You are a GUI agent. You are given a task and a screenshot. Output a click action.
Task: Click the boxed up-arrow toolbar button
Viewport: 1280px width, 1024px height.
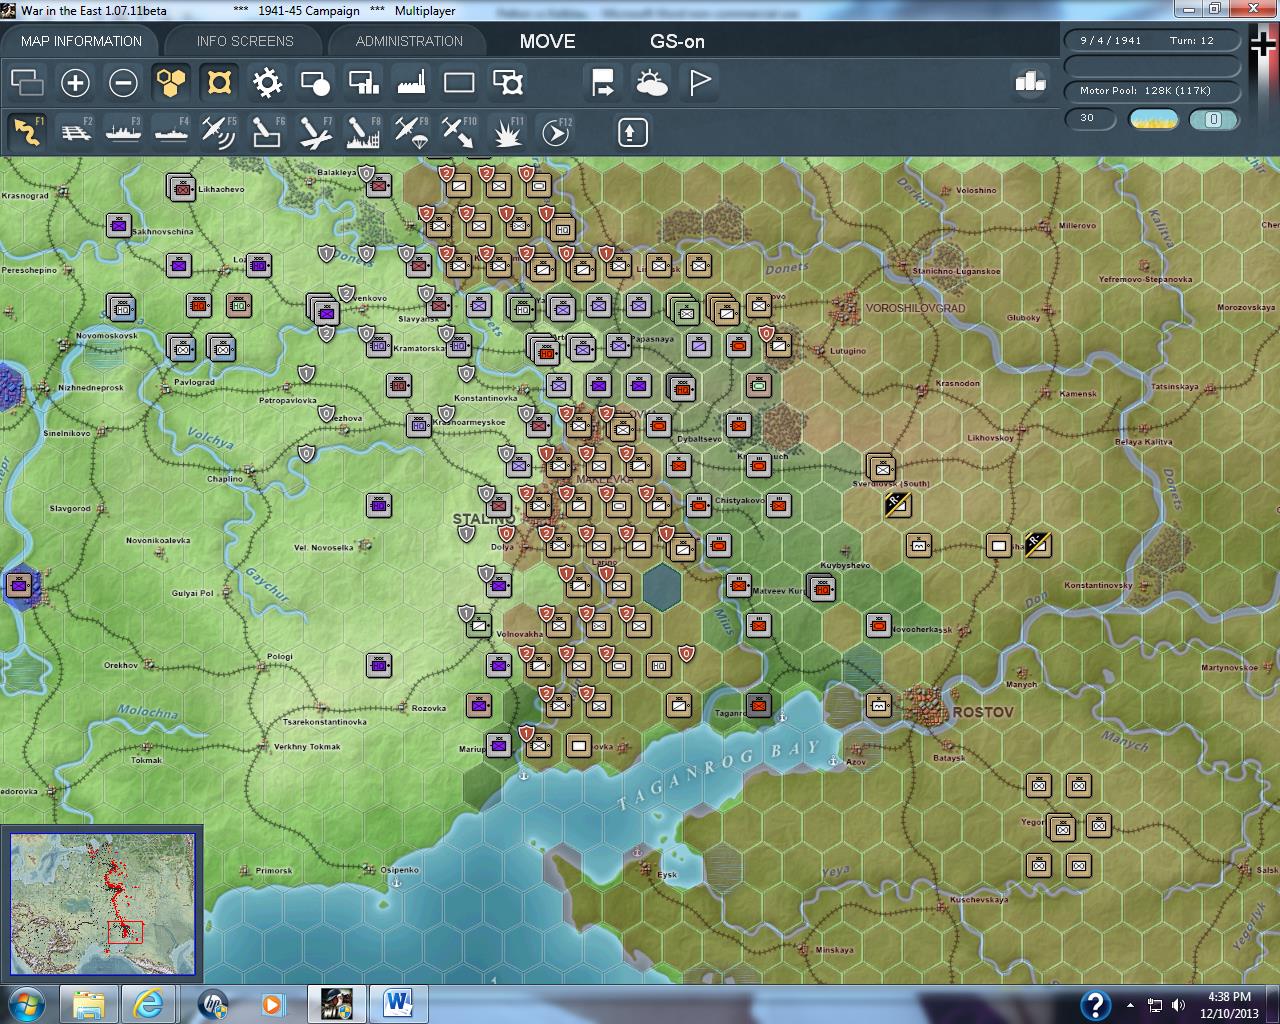[632, 132]
